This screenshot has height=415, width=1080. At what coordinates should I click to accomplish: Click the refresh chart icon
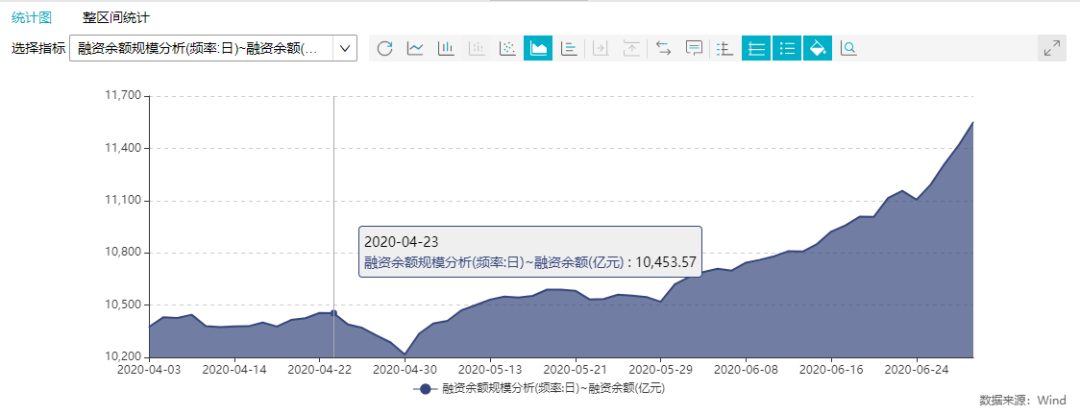pyautogui.click(x=385, y=48)
